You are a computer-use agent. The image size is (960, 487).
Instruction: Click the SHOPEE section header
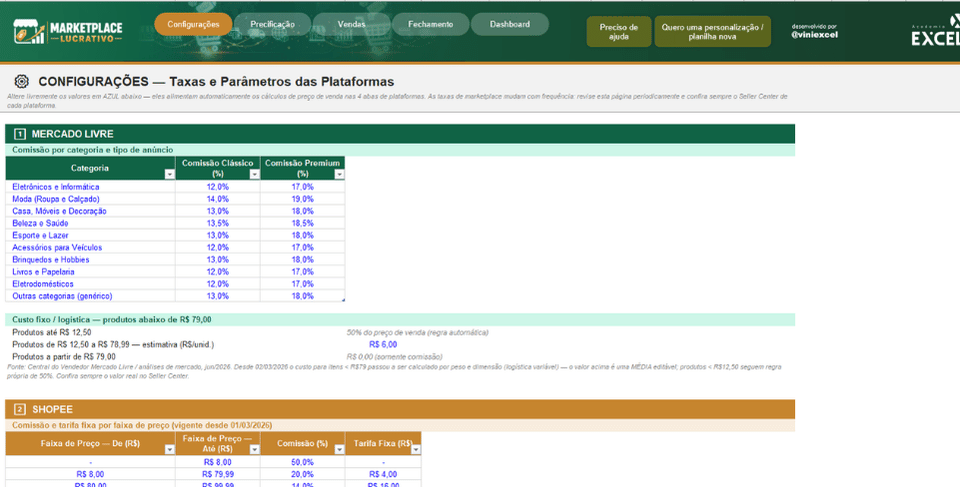pyautogui.click(x=400, y=409)
